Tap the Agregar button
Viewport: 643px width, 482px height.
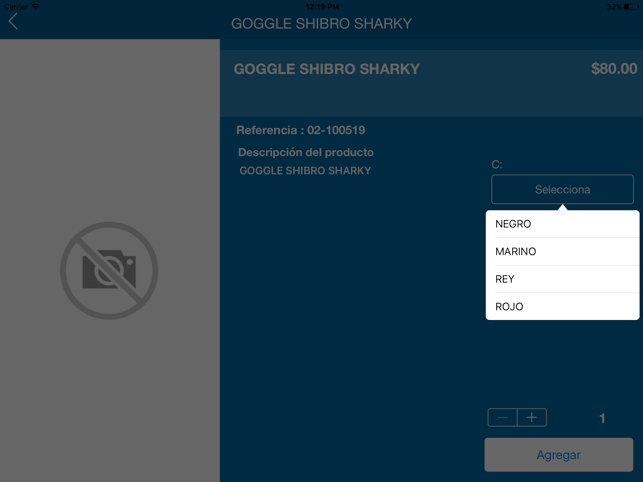[559, 455]
